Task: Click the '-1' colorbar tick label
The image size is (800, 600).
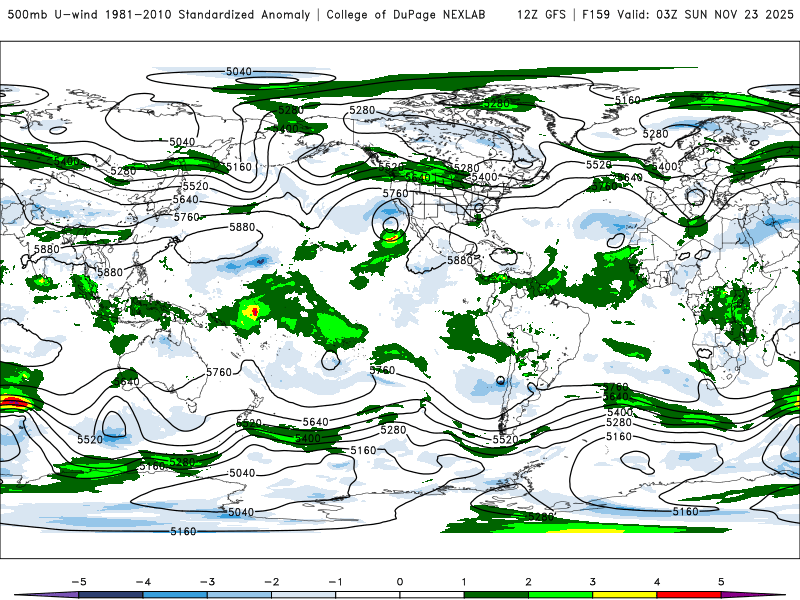Action: coord(335,582)
